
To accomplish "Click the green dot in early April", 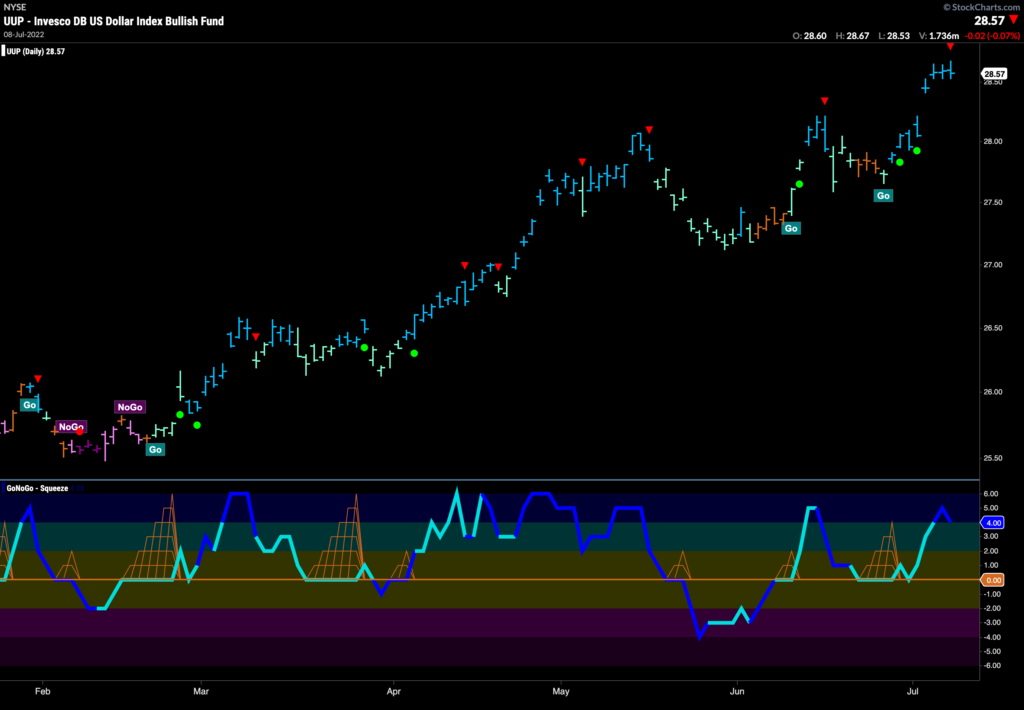I will coord(414,353).
